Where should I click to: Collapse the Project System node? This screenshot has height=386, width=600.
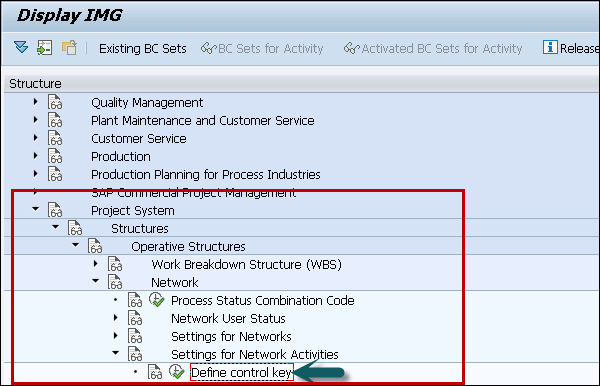[36, 209]
